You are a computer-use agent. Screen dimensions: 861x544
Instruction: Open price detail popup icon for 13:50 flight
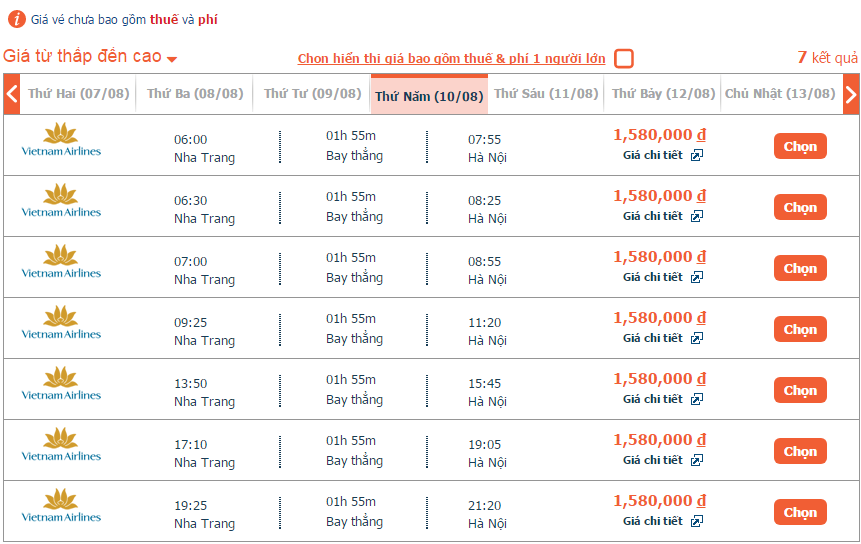697,399
